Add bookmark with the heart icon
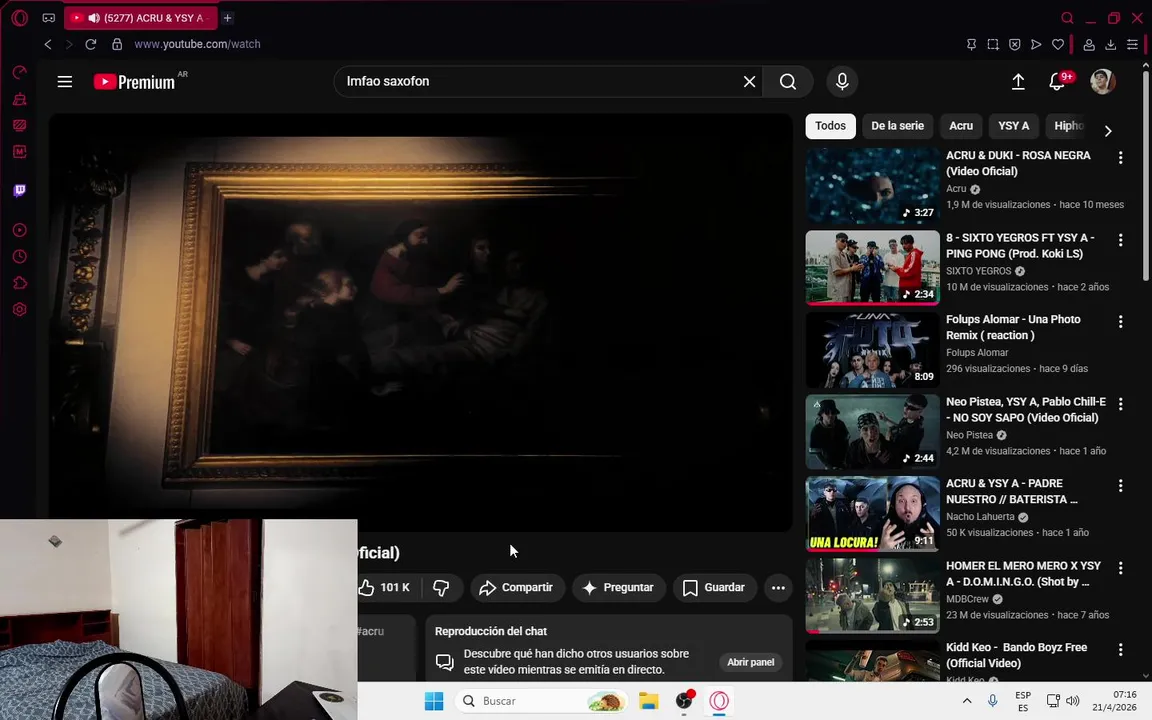The width and height of the screenshot is (1152, 720). pyautogui.click(x=1058, y=44)
